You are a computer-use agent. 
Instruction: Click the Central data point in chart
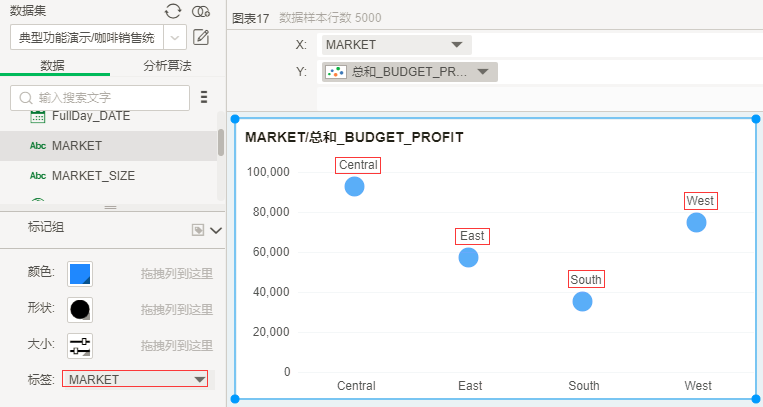click(354, 186)
